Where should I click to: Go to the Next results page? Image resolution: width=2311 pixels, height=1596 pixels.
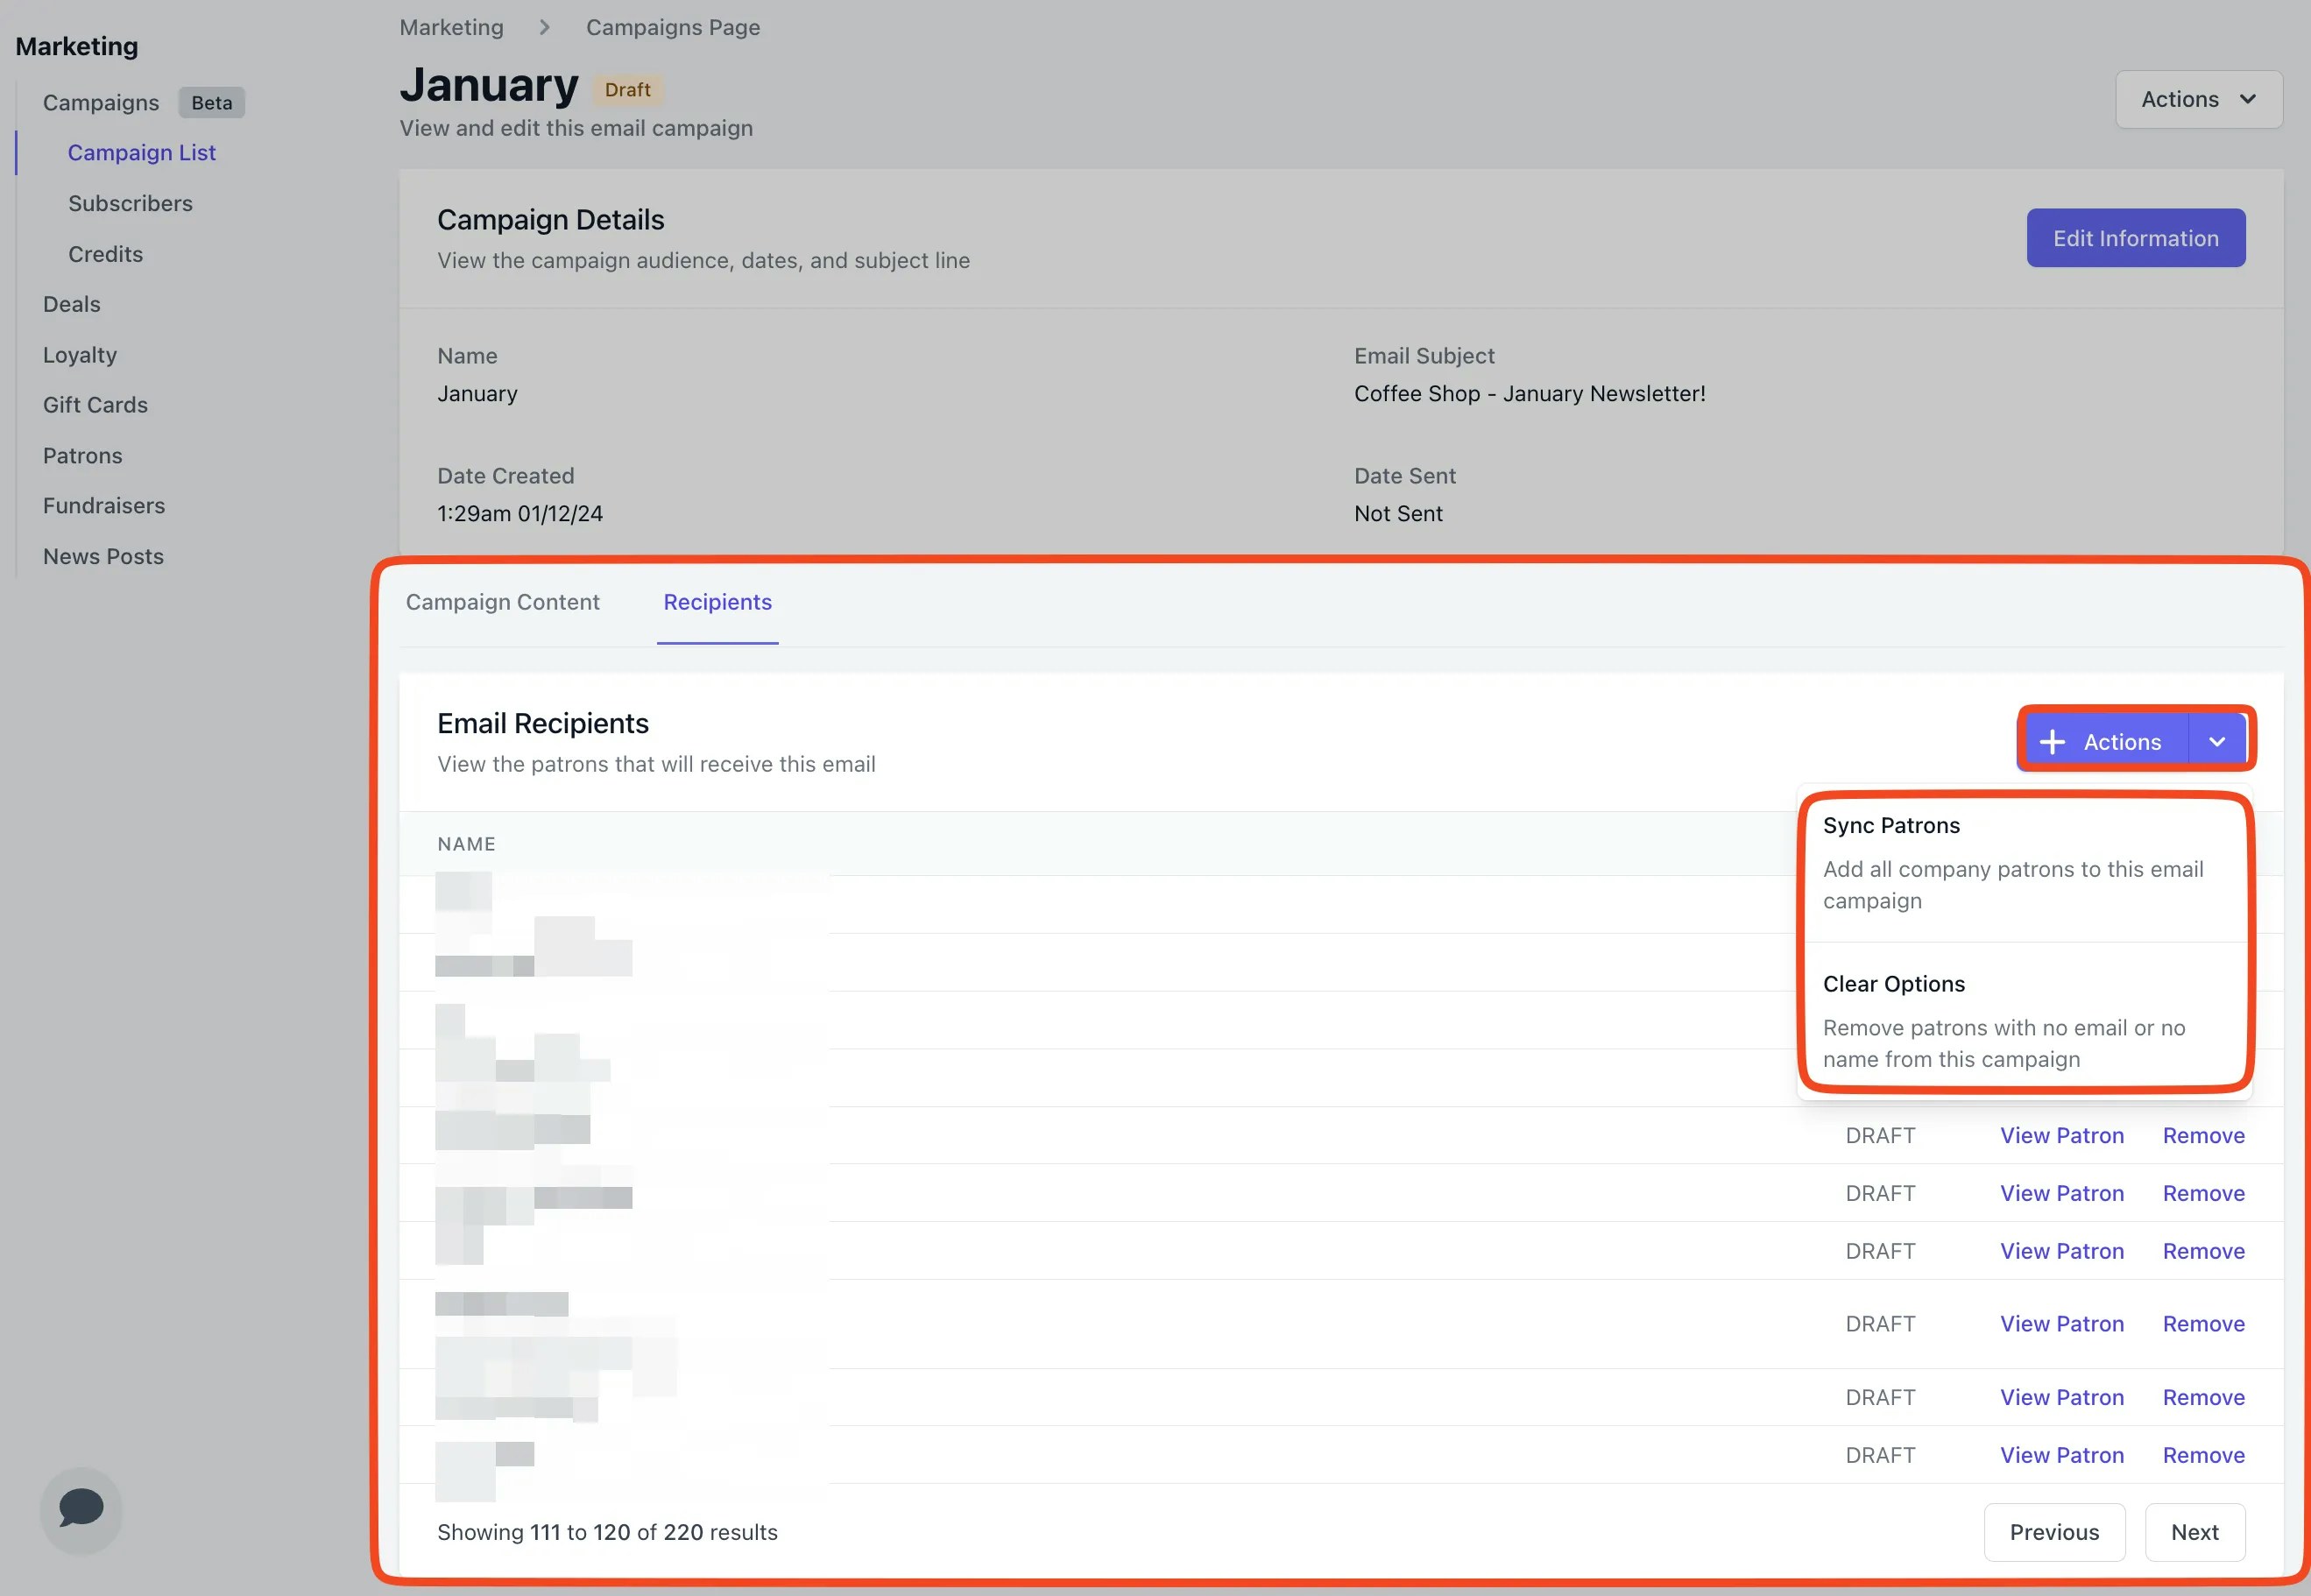(x=2194, y=1532)
